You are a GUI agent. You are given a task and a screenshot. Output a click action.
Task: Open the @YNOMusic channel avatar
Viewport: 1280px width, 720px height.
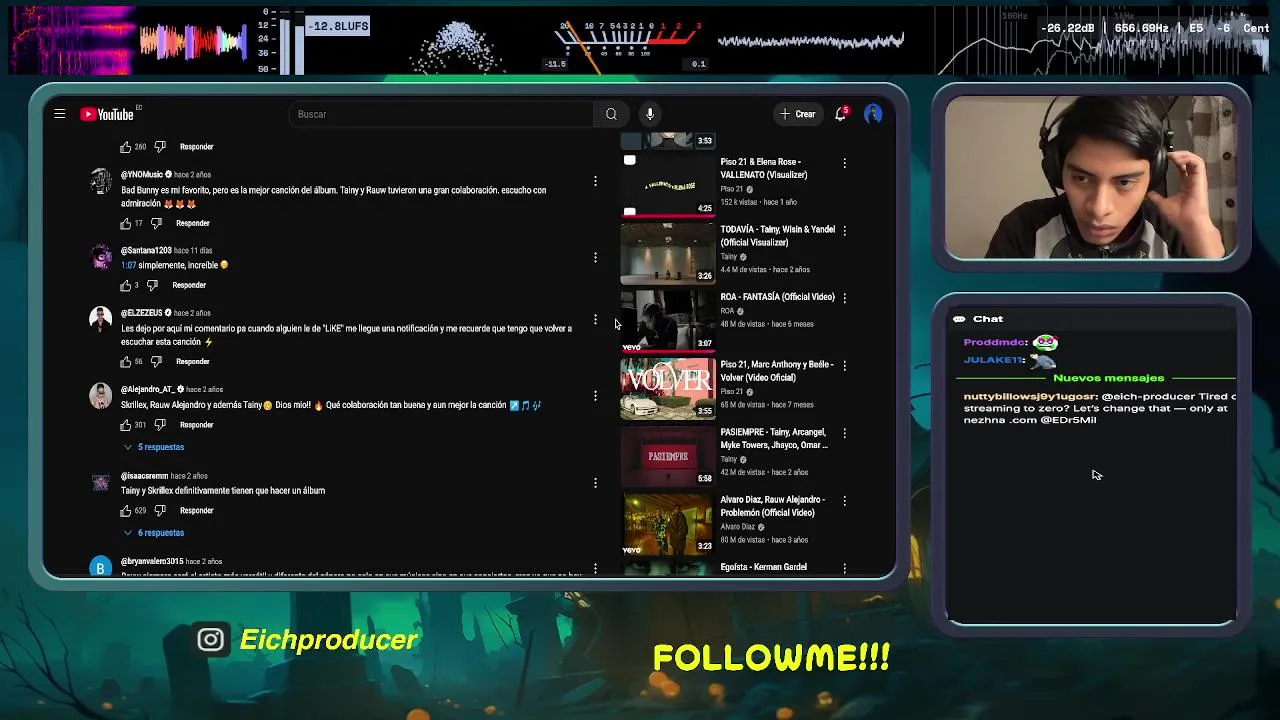click(x=100, y=181)
